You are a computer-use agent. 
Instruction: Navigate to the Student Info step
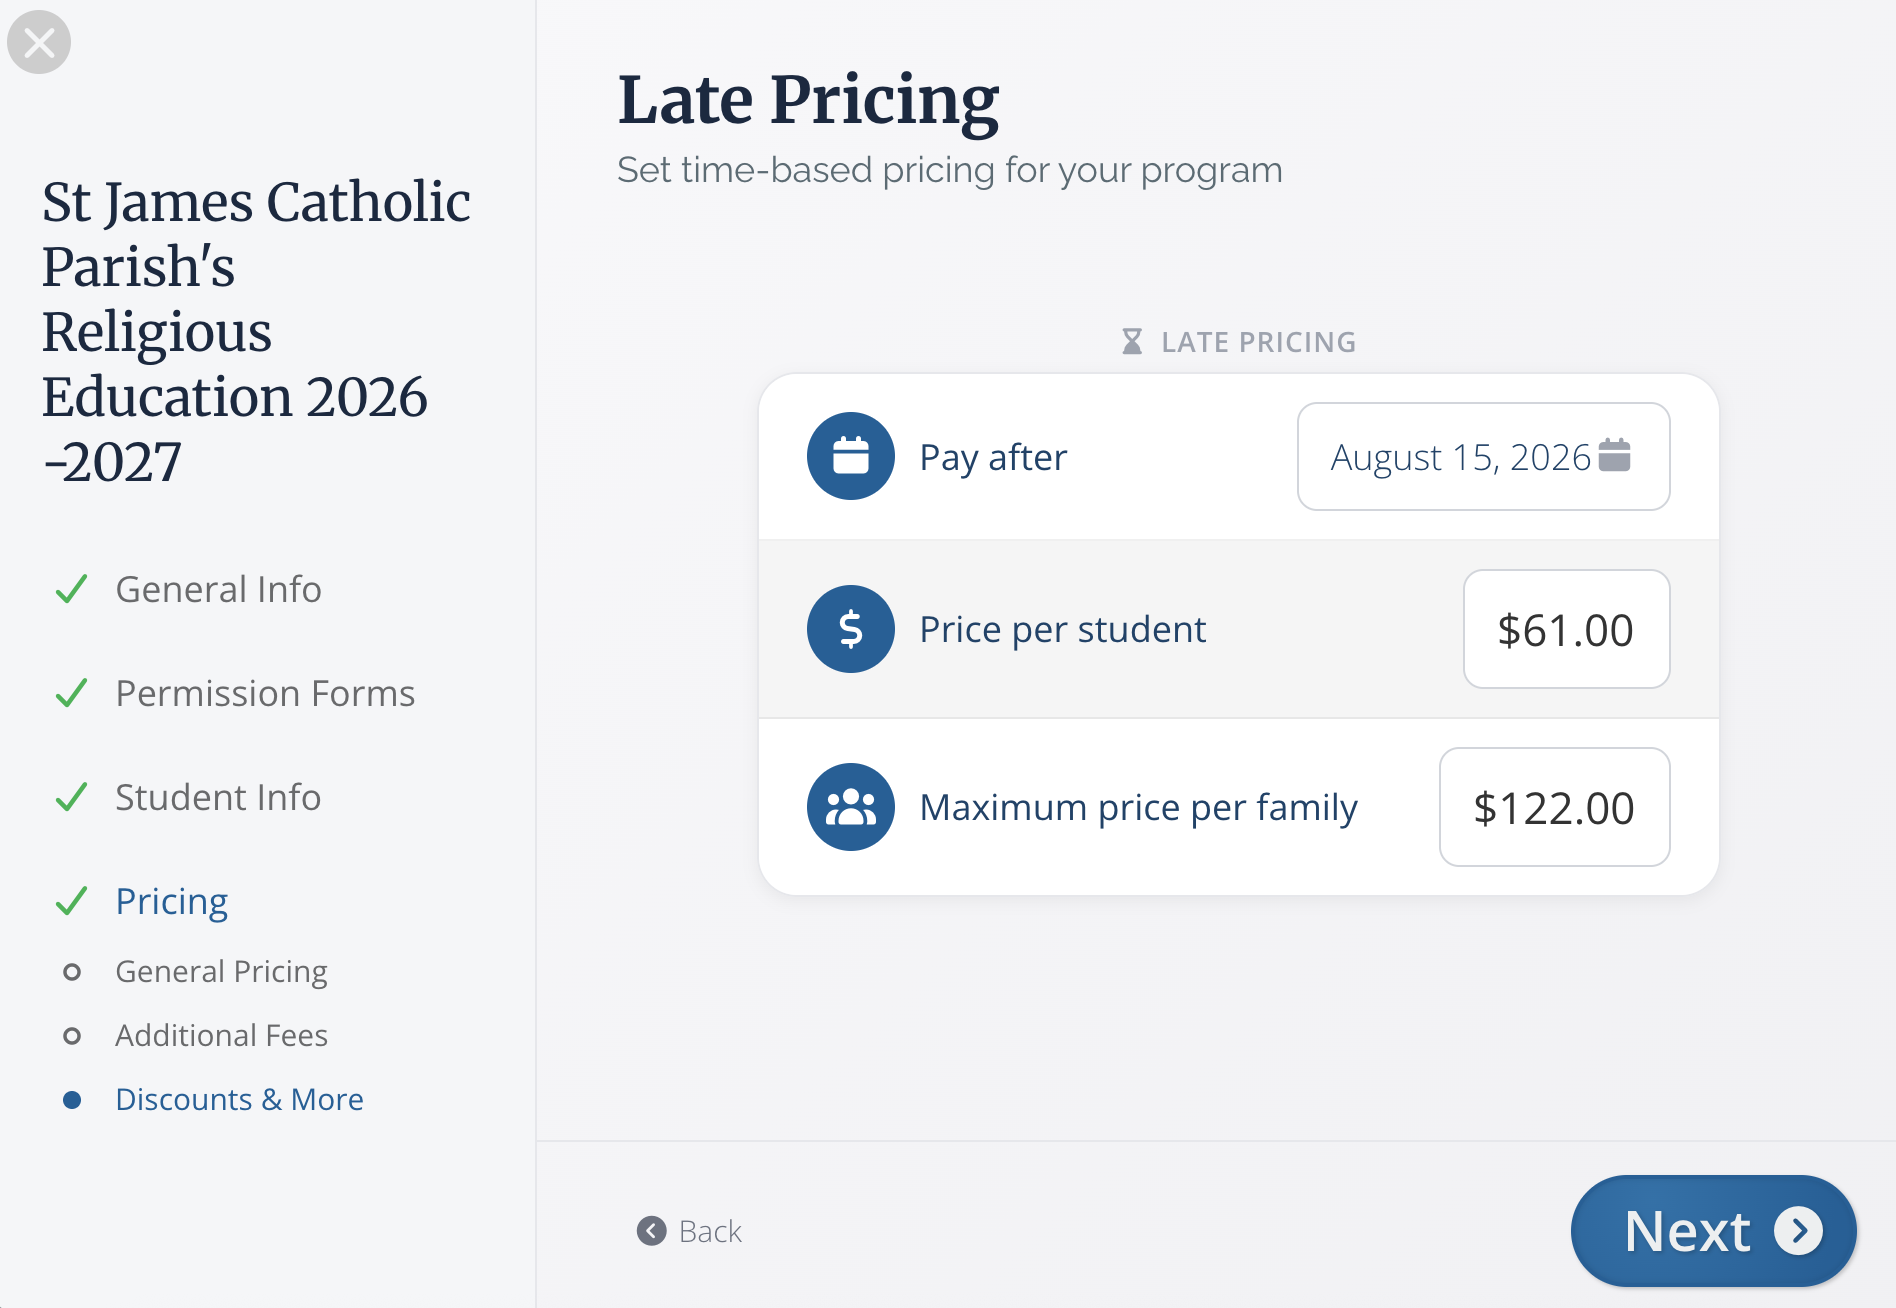218,797
